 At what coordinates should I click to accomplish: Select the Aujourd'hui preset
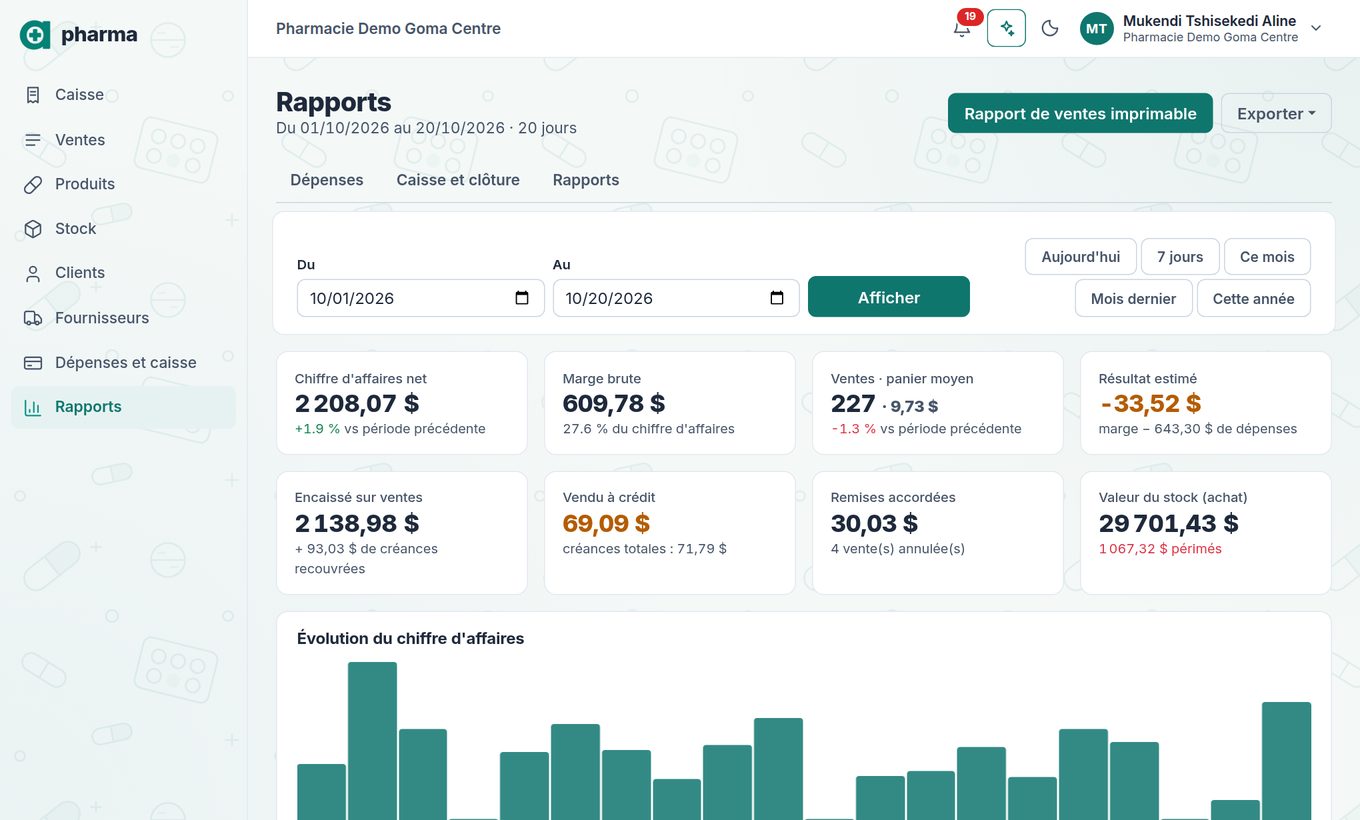click(1081, 257)
